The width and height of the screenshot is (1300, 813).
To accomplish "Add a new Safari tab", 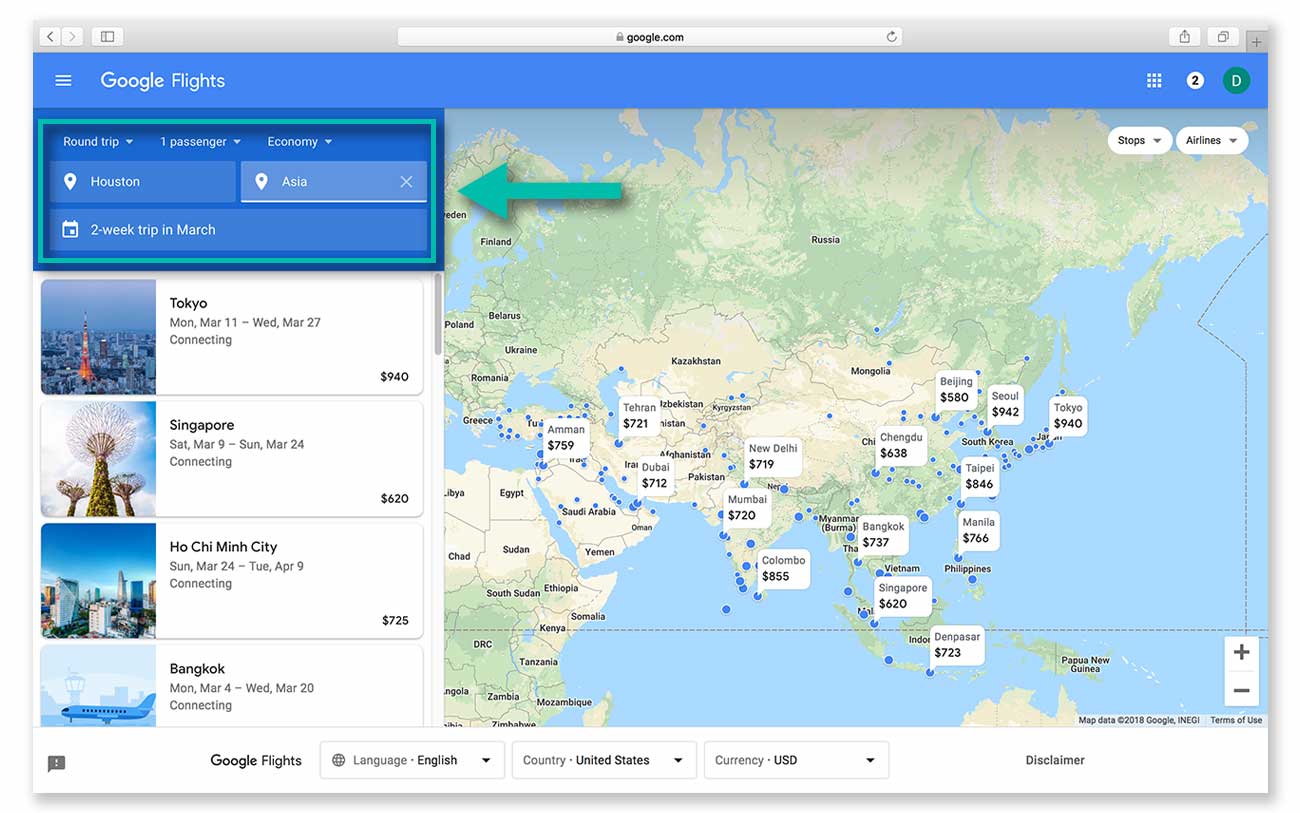I will pos(1256,40).
